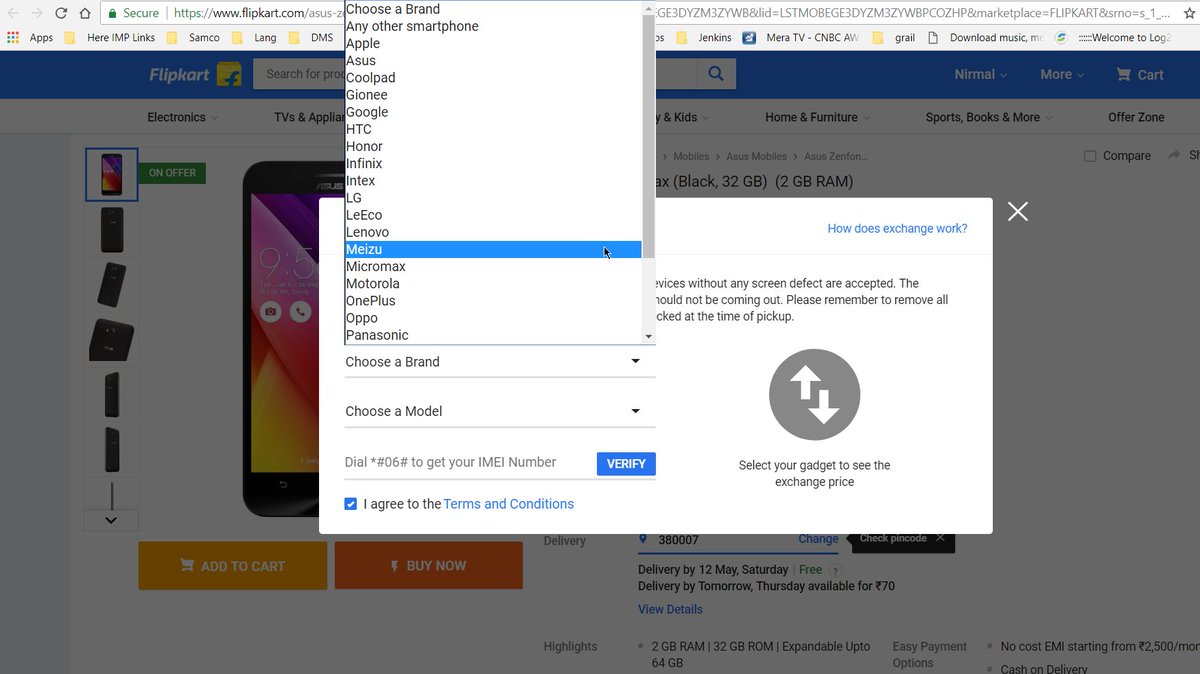Screen dimensions: 1200x674
Task: Choose Asus in the brand list
Action: (x=493, y=60)
